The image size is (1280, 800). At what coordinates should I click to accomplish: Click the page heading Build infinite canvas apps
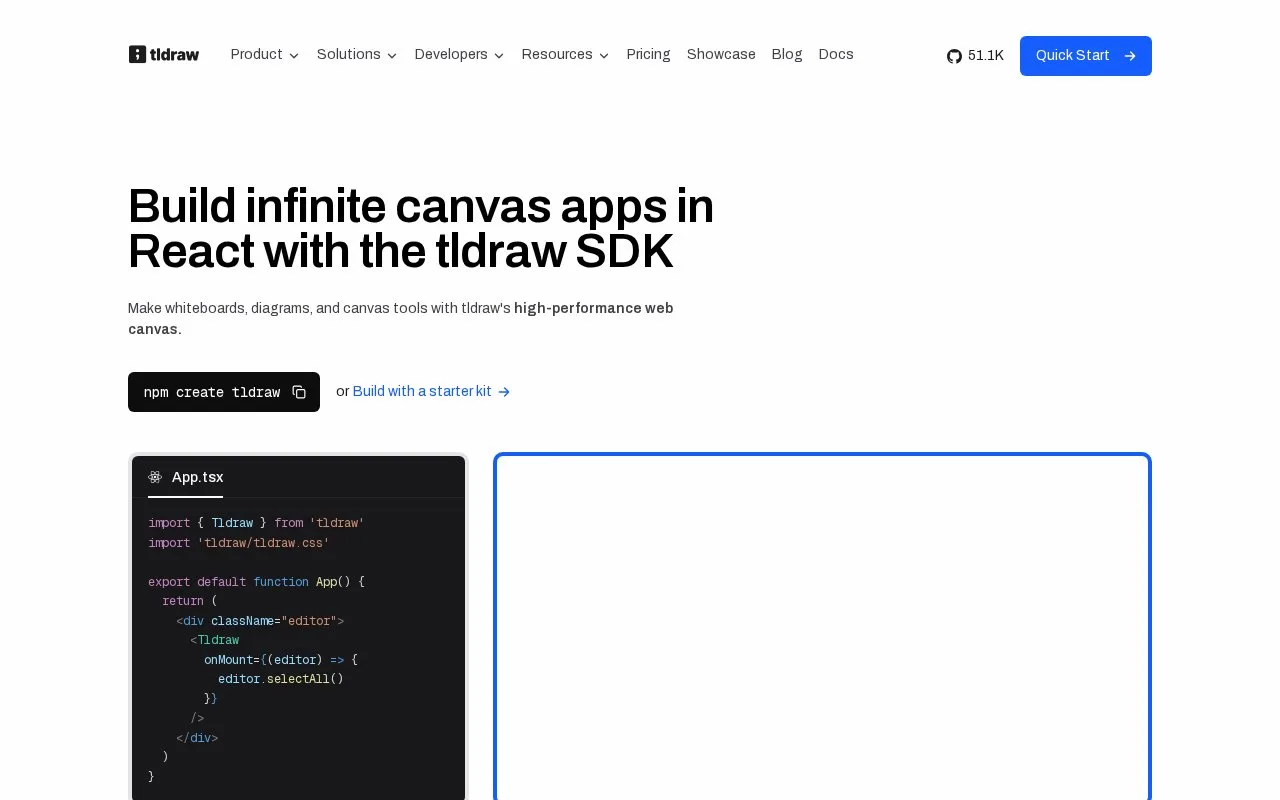(x=421, y=229)
